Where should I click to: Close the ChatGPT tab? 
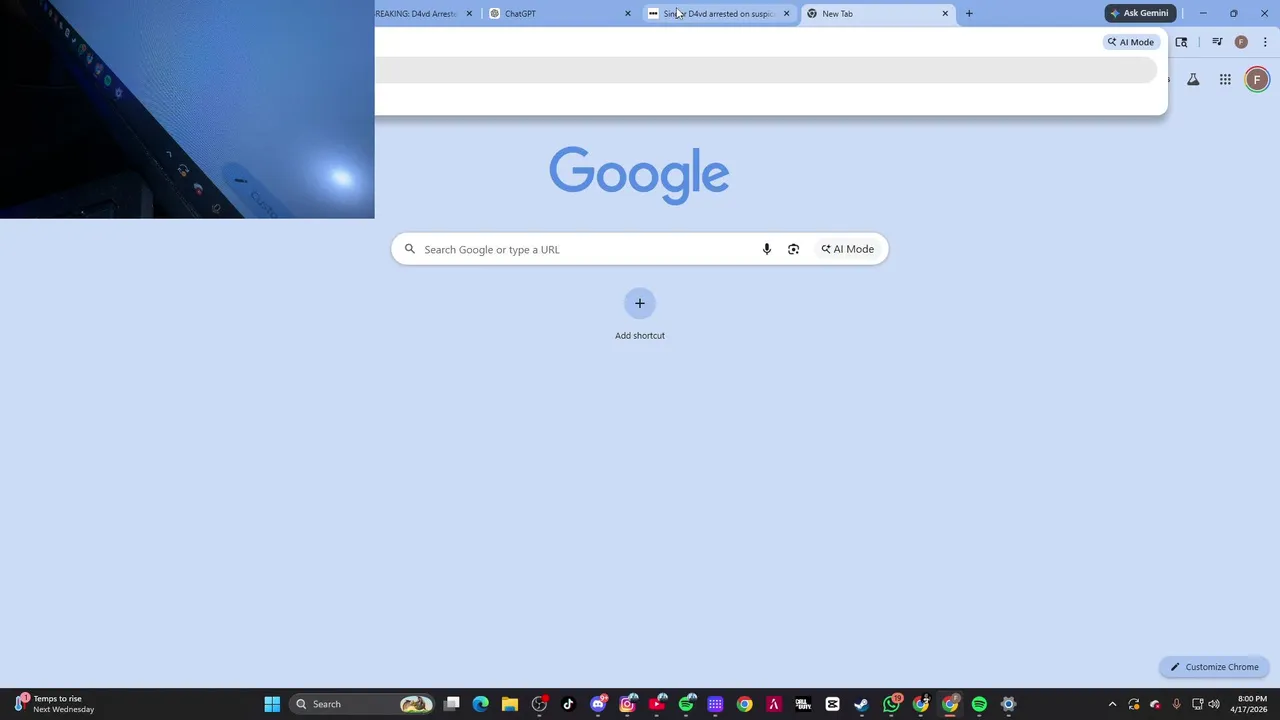pos(628,14)
